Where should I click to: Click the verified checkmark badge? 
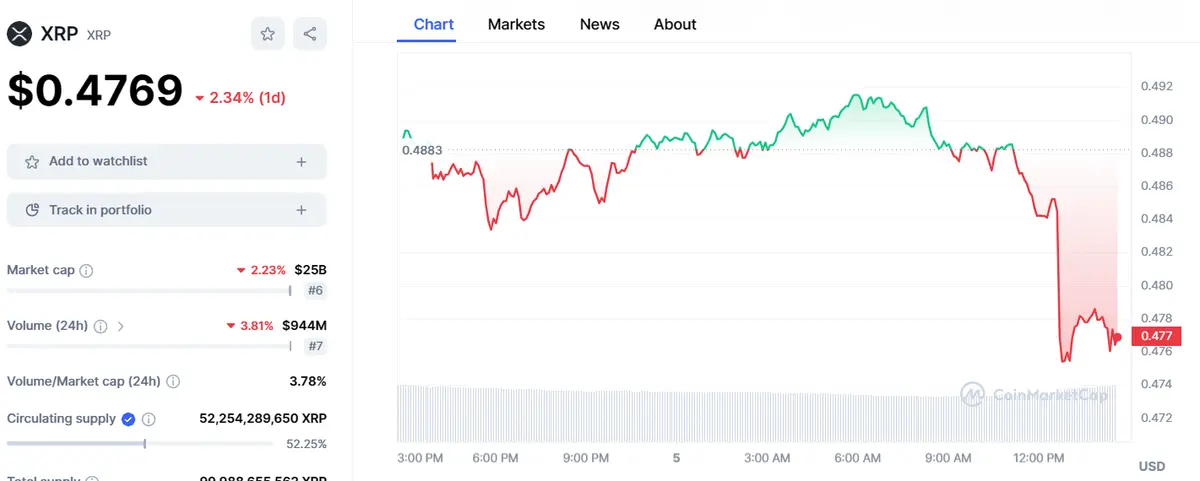point(129,420)
